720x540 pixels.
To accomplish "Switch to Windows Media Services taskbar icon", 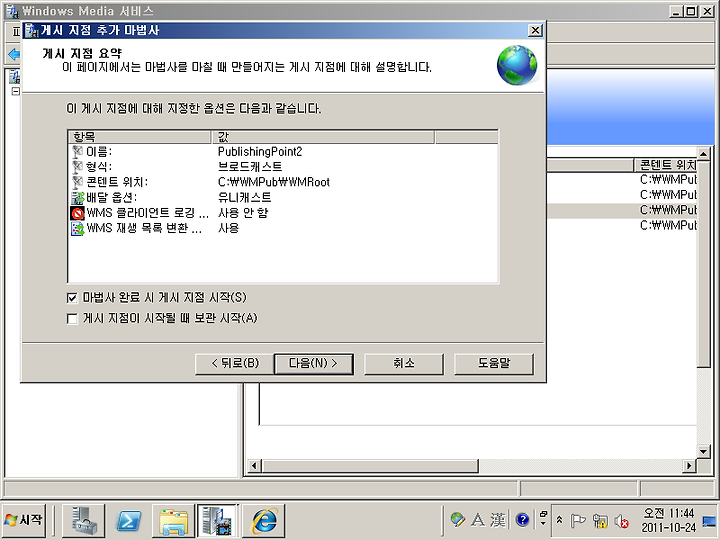I will [217, 520].
